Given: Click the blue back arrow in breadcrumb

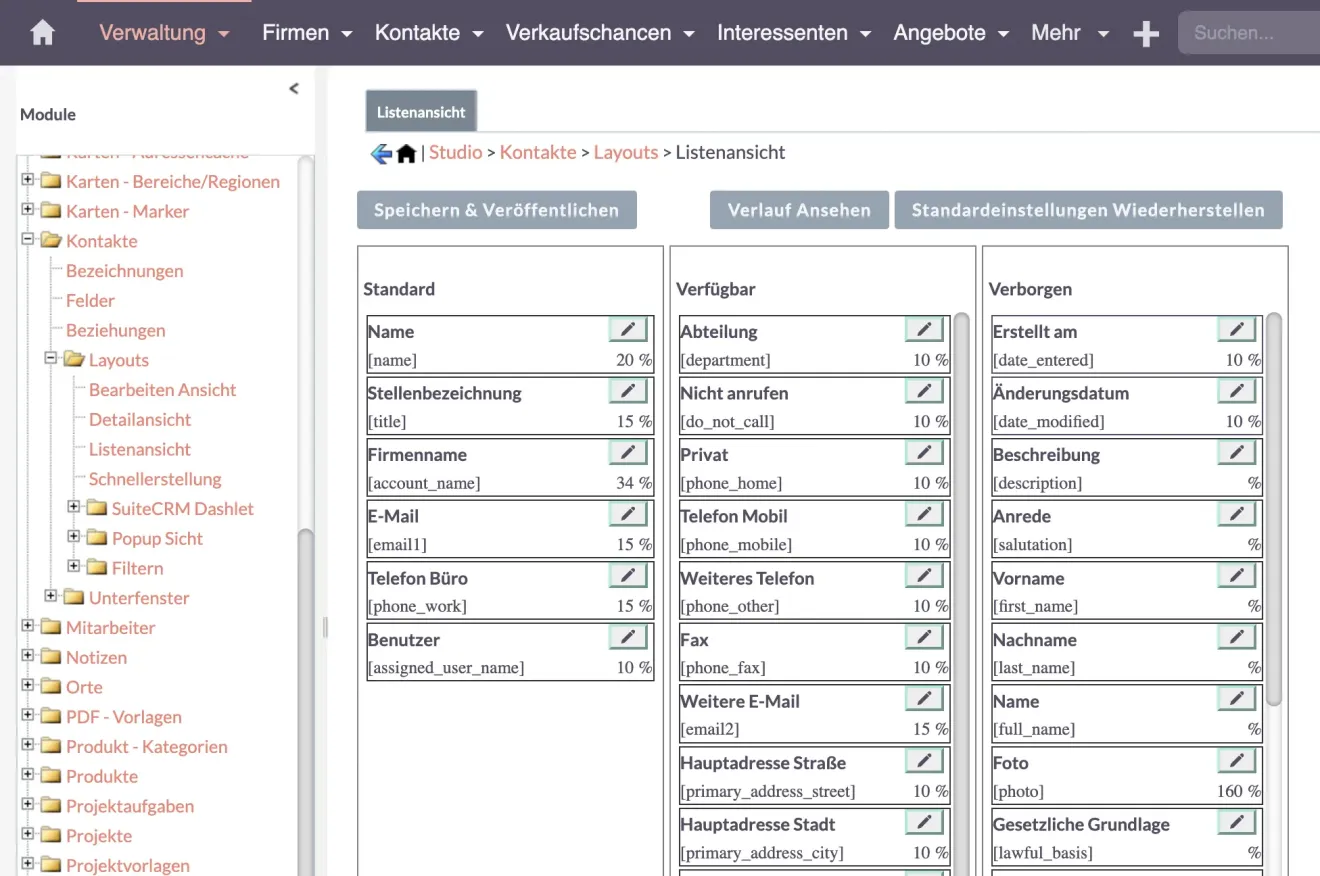Looking at the screenshot, I should [x=381, y=154].
